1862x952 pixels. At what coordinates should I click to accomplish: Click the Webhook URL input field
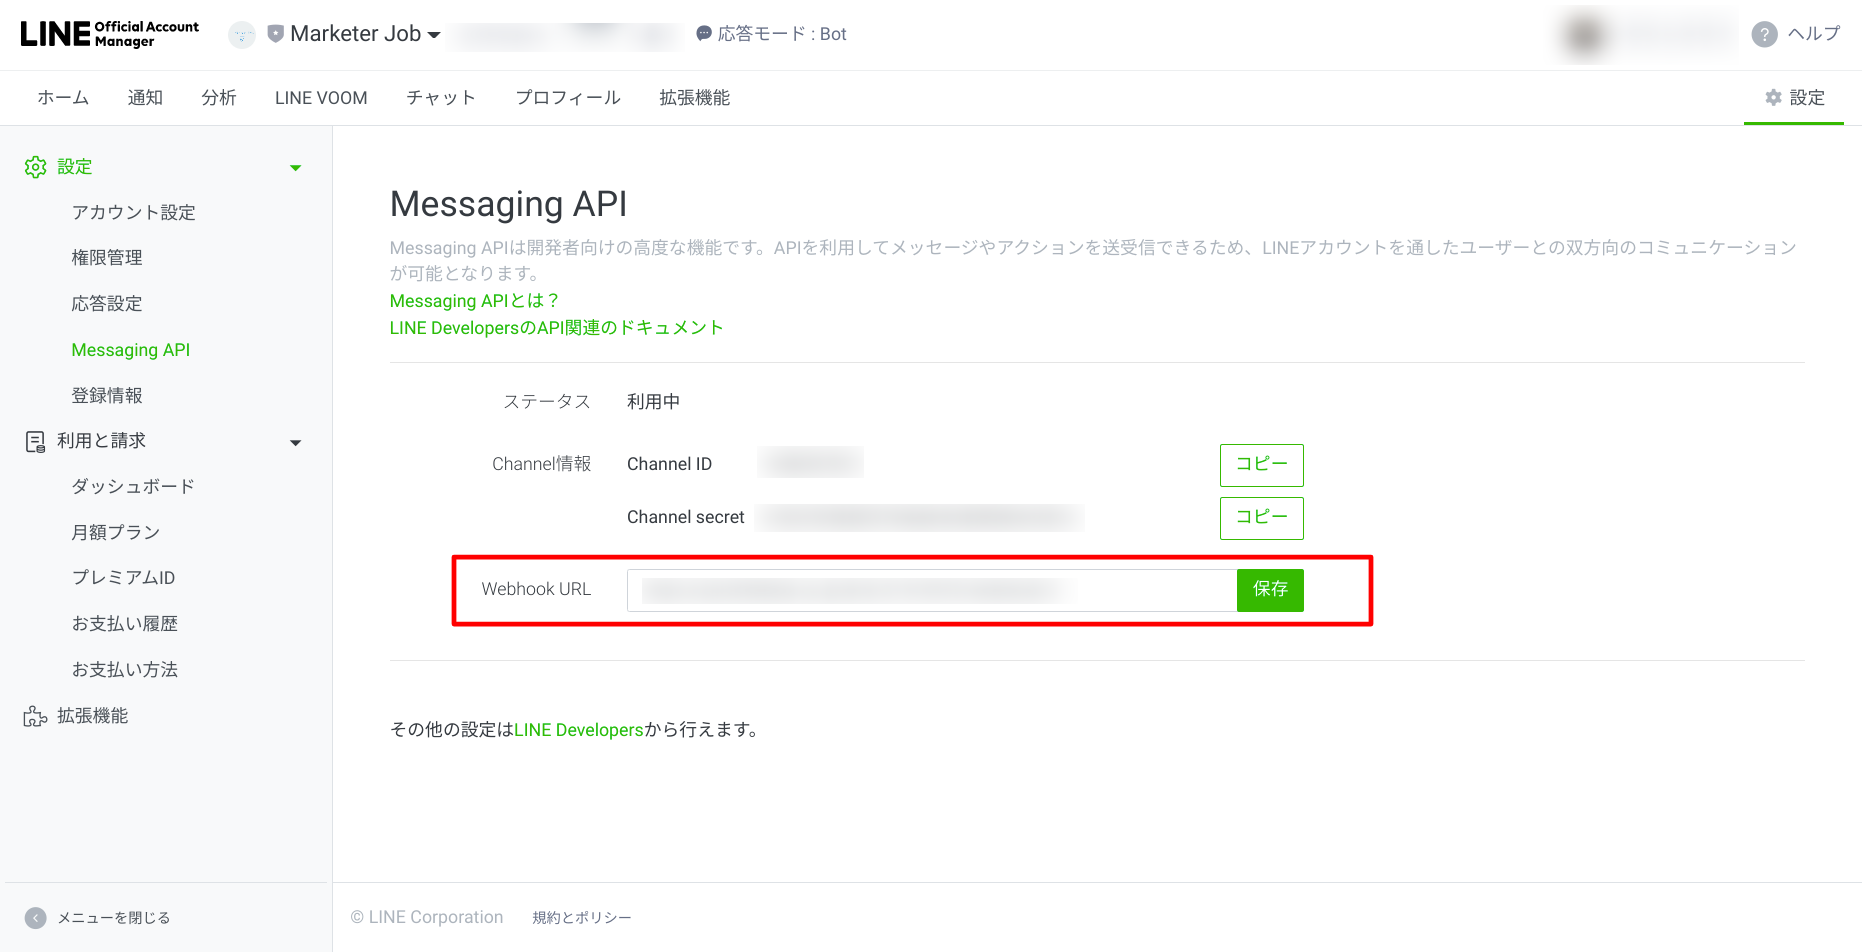coord(932,590)
